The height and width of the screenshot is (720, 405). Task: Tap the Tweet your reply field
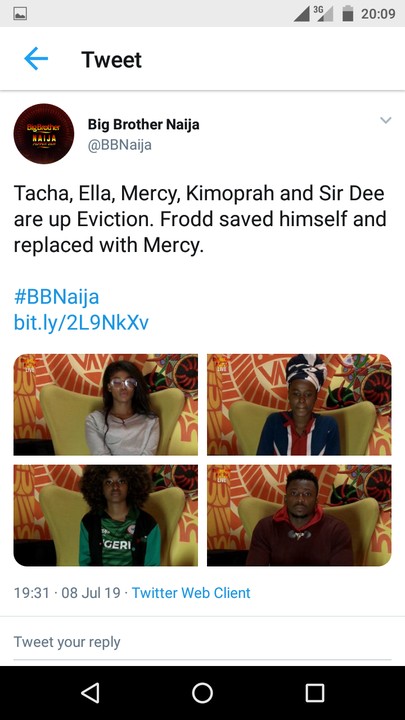coord(202,641)
